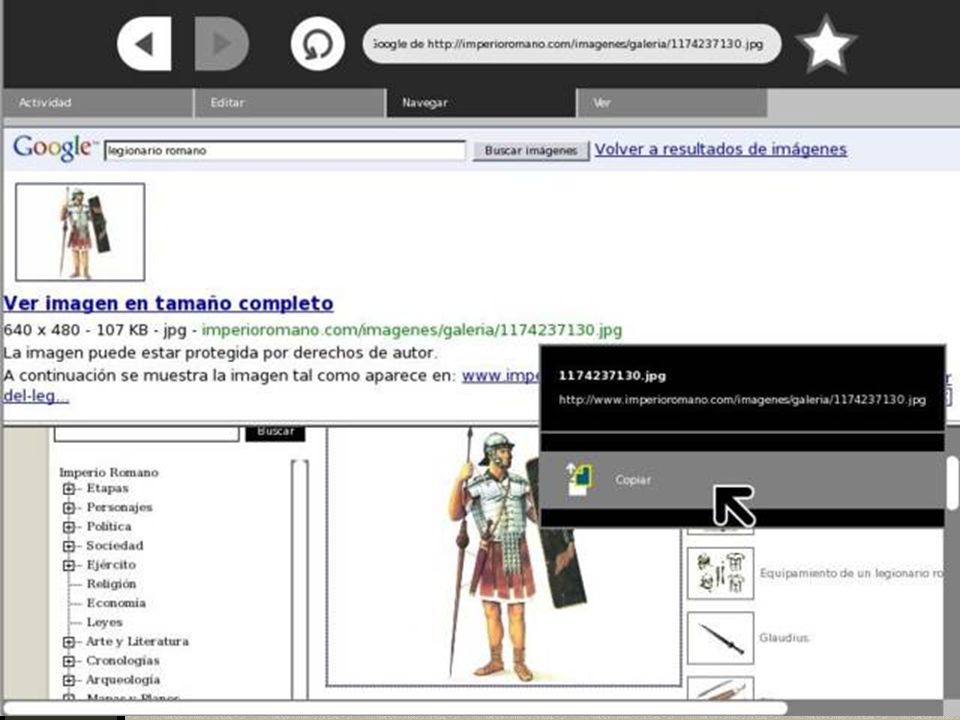960x720 pixels.
Task: Expand the Etapas tree node
Action: click(x=69, y=489)
